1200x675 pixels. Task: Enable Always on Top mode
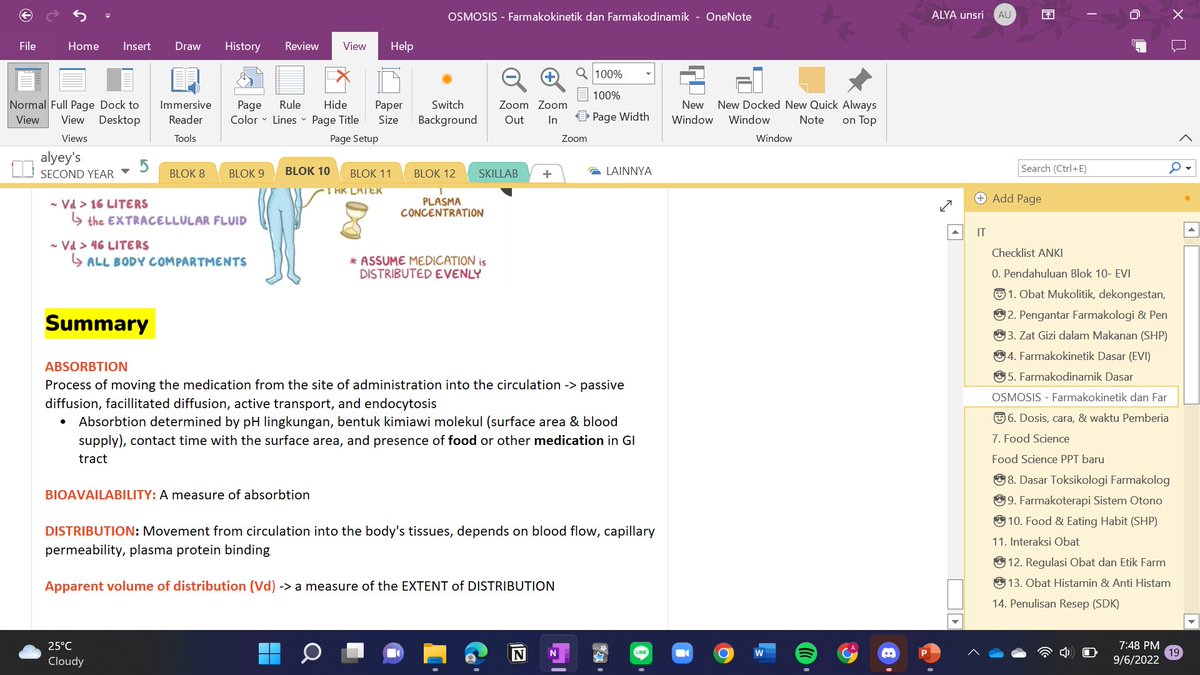pos(858,95)
